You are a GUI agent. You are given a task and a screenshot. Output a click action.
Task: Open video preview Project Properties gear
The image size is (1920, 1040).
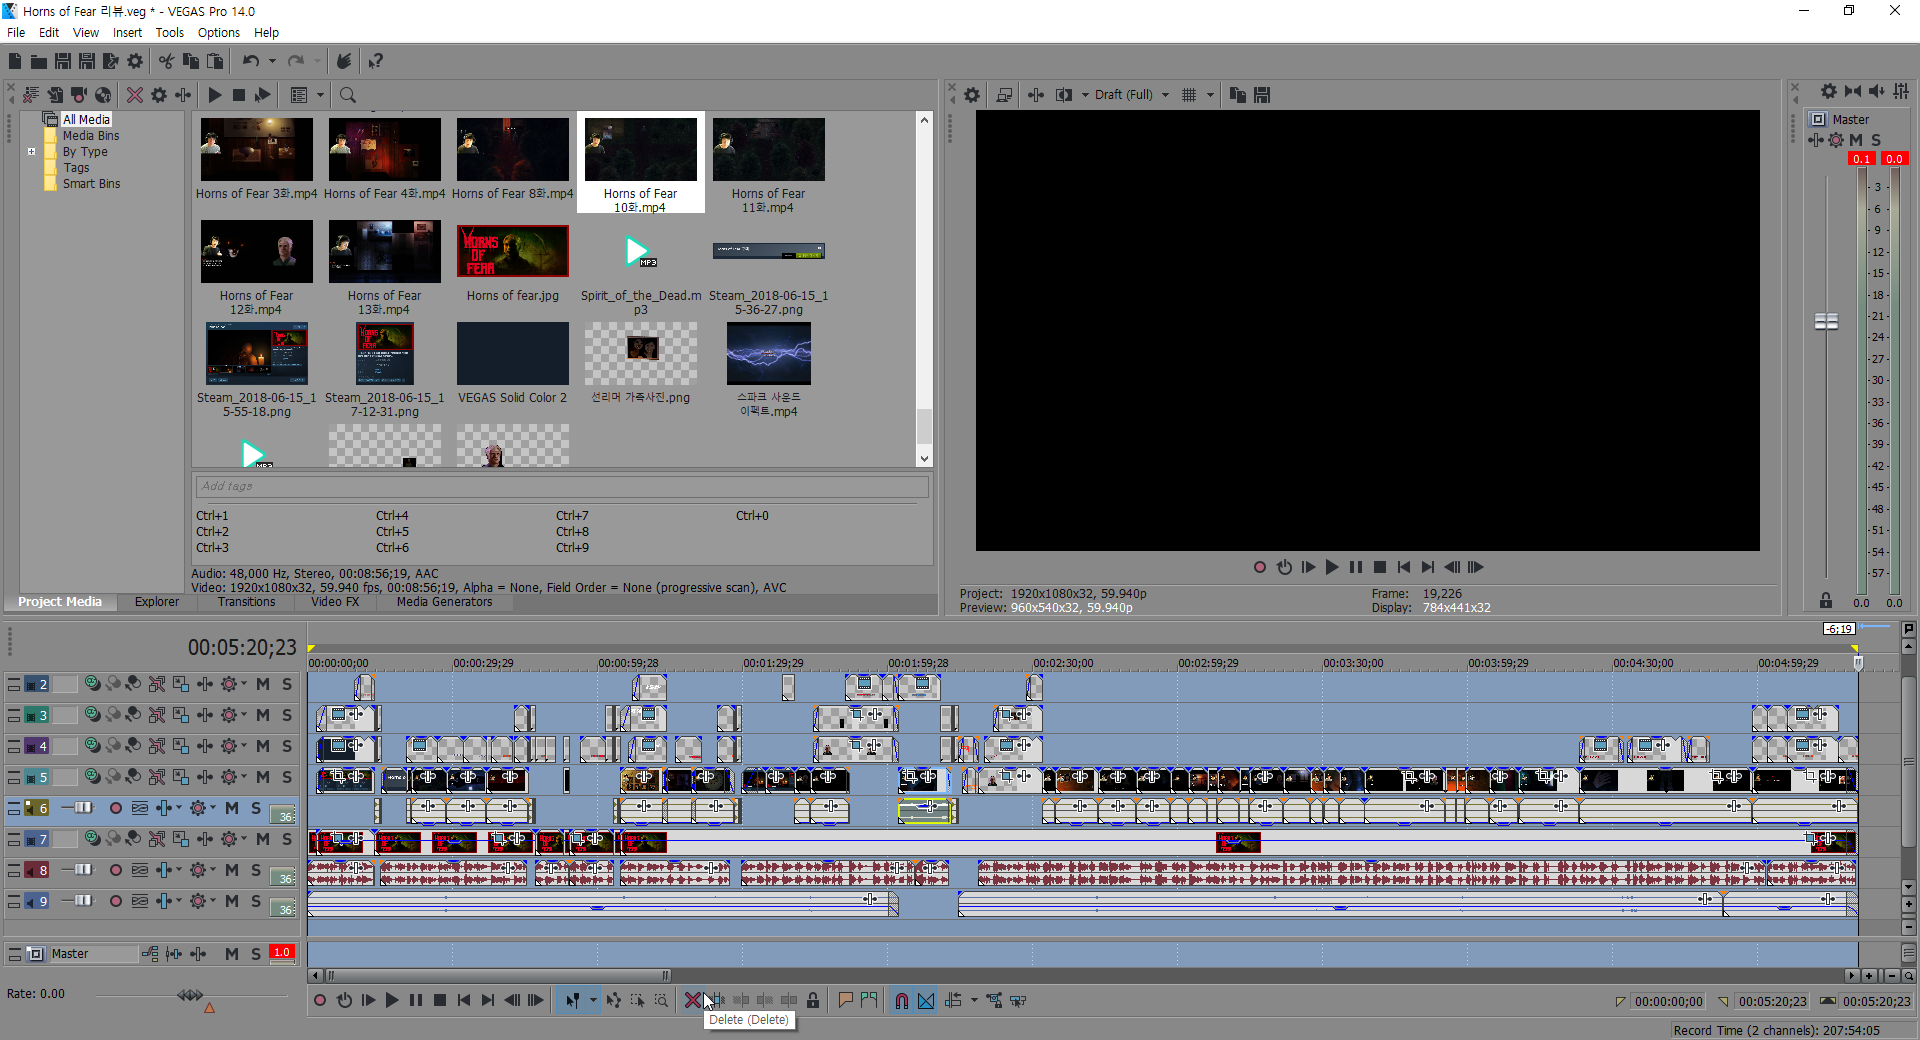[972, 95]
